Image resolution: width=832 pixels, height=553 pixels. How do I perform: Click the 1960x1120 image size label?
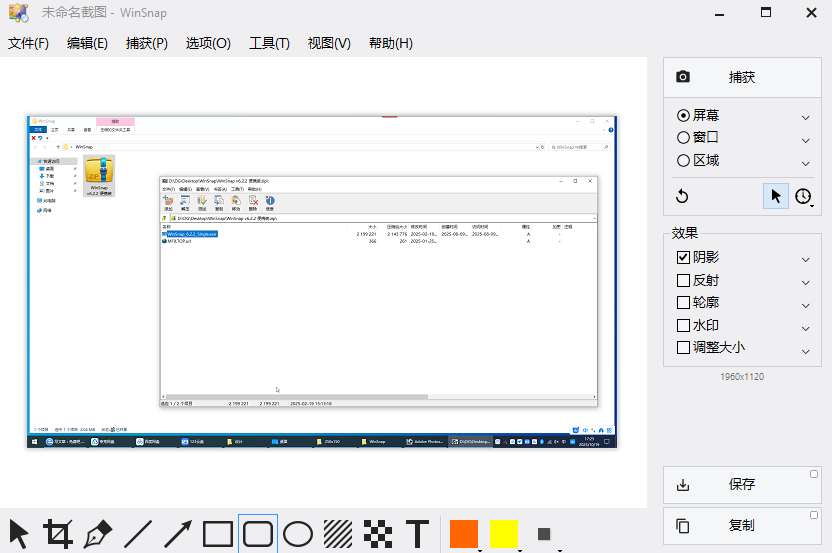[x=742, y=377]
